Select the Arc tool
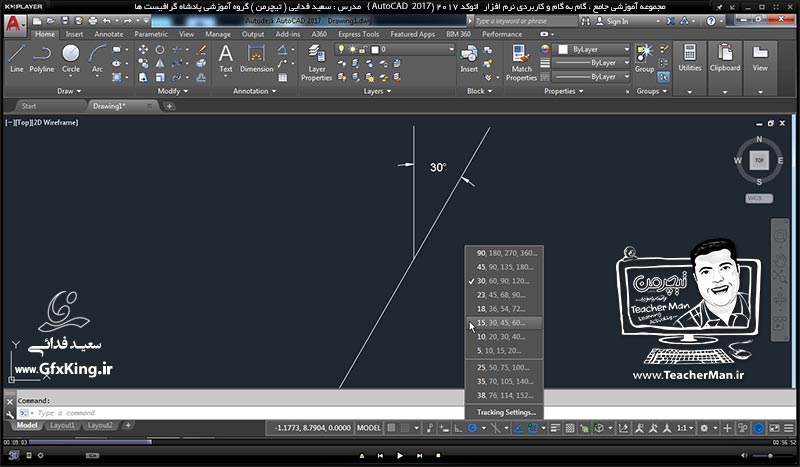Screen dimensions: 800x467 coord(97,59)
